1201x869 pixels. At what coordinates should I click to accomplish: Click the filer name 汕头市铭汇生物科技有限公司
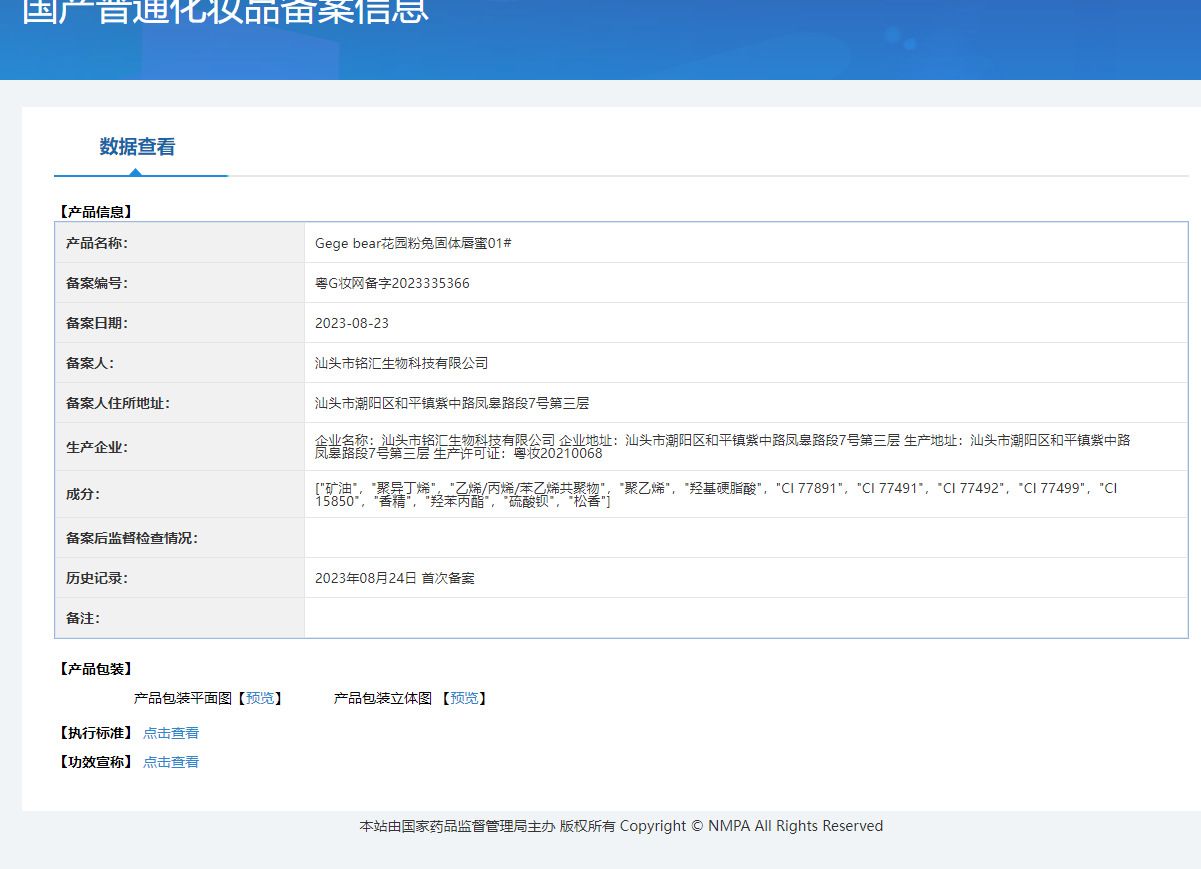click(401, 363)
